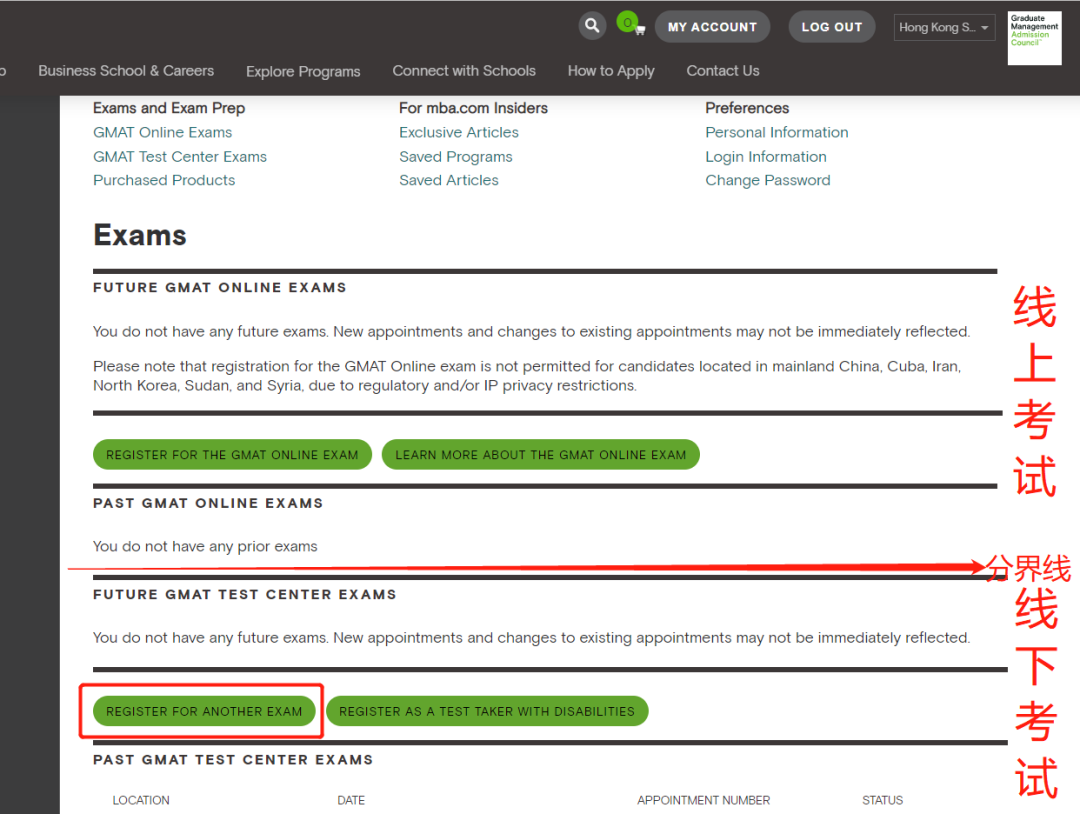Click the APPOINTMENT NUMBER column header
The width and height of the screenshot is (1080, 814).
703,800
